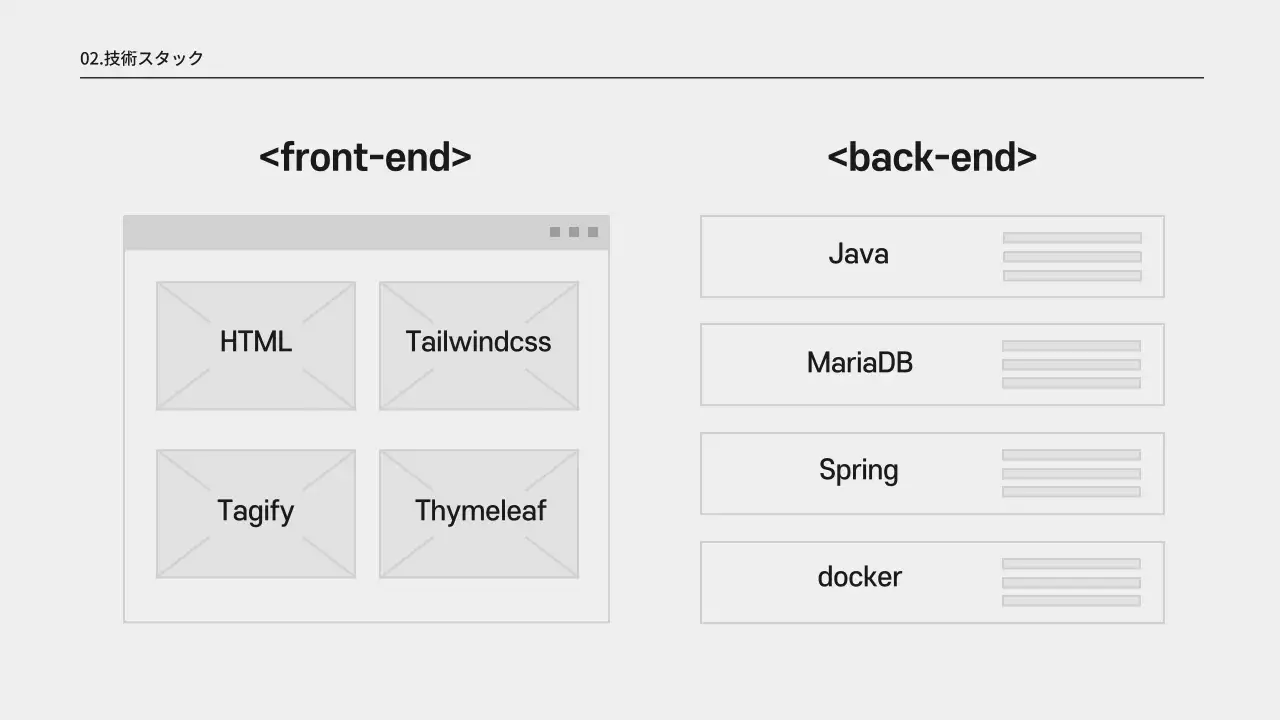Click the Spring back-end card

point(858,473)
